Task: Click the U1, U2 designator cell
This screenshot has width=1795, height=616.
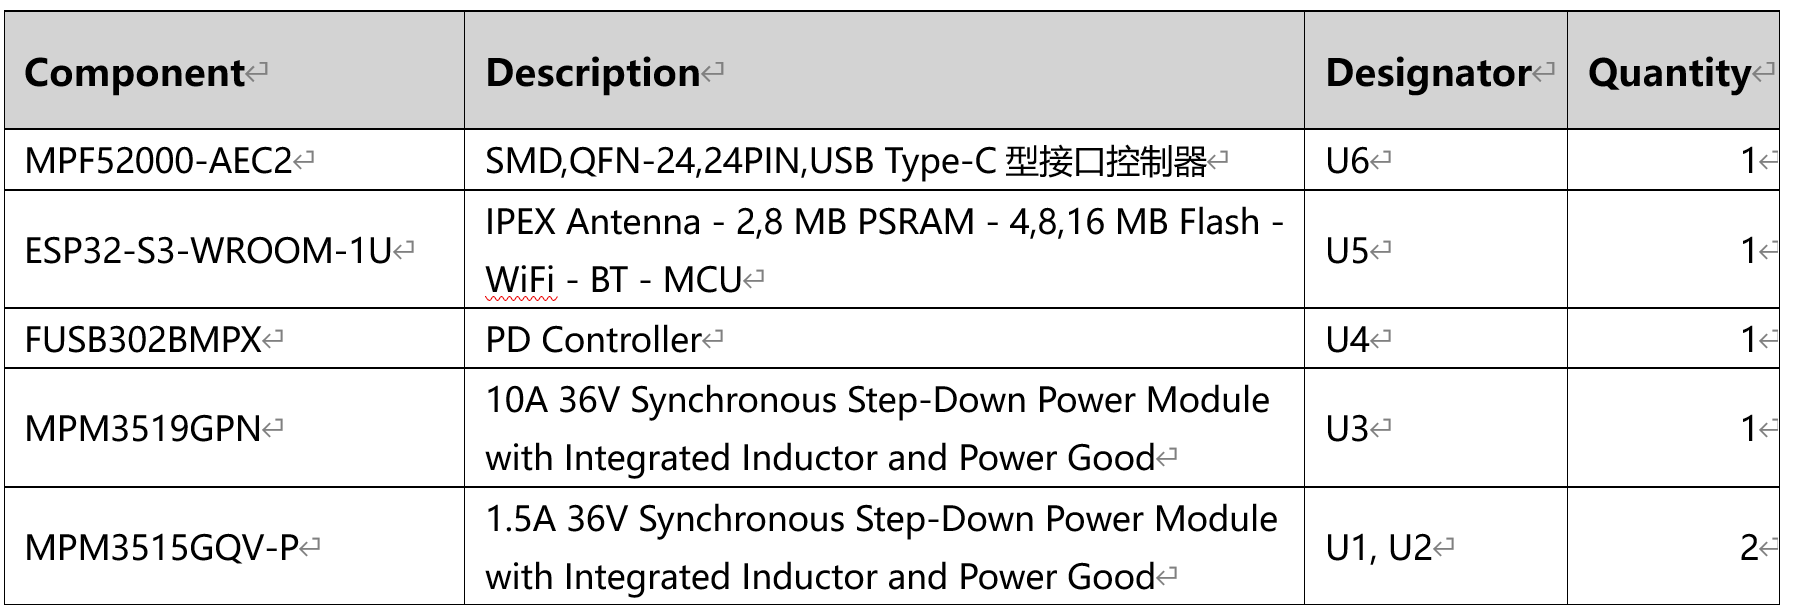Action: tap(1378, 548)
